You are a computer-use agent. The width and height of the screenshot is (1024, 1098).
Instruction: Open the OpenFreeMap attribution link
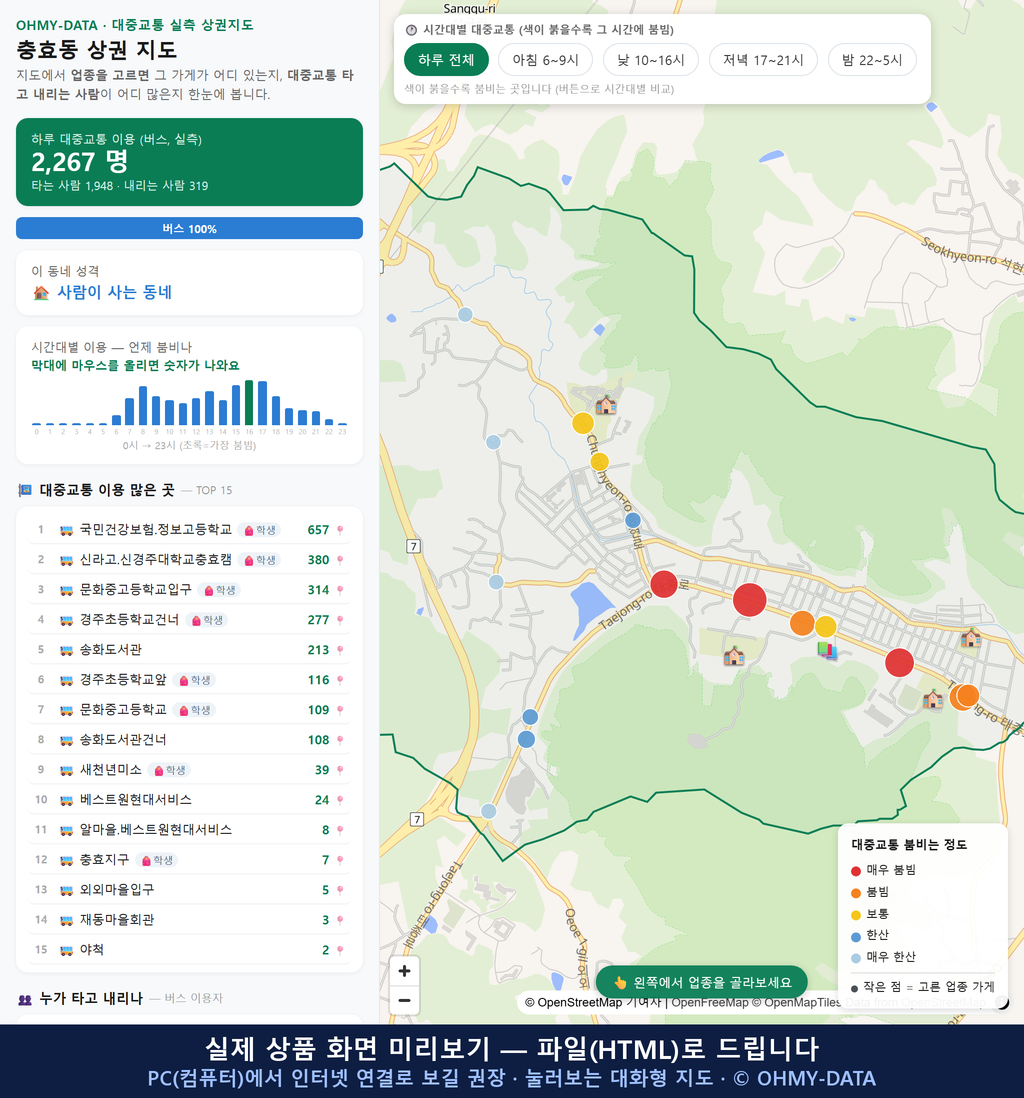click(x=710, y=1002)
